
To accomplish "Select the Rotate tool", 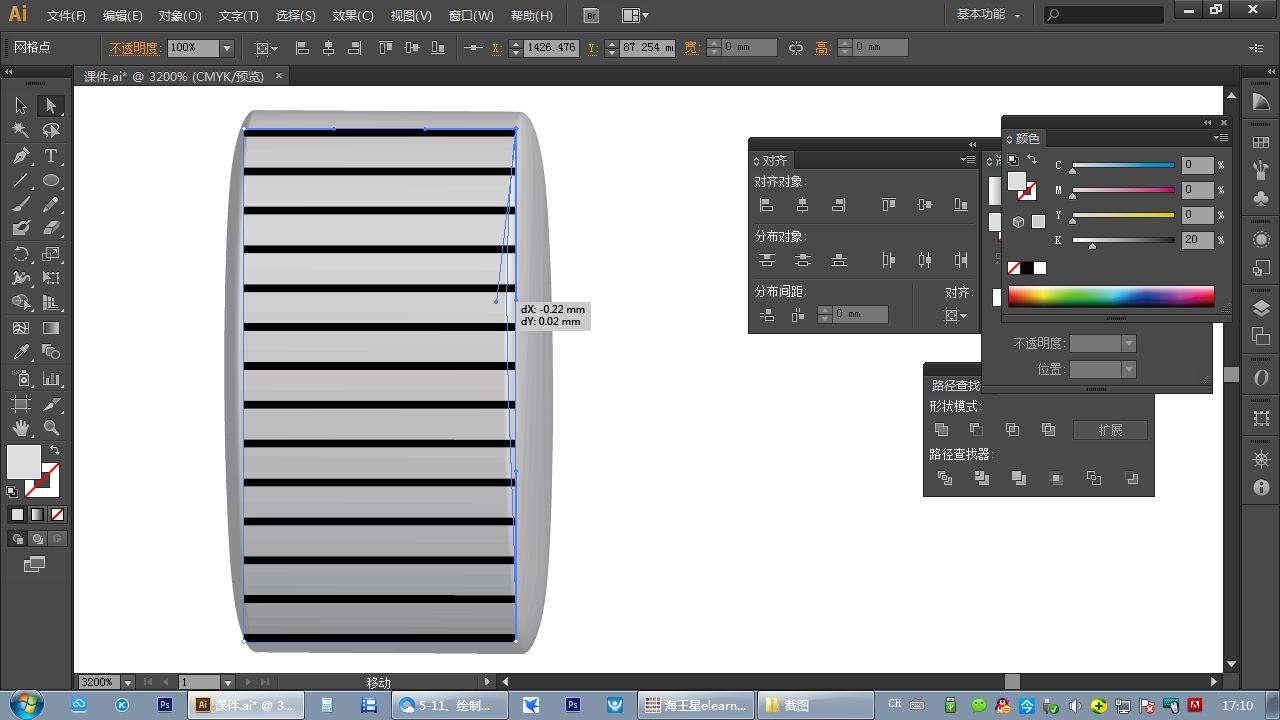I will [x=21, y=255].
